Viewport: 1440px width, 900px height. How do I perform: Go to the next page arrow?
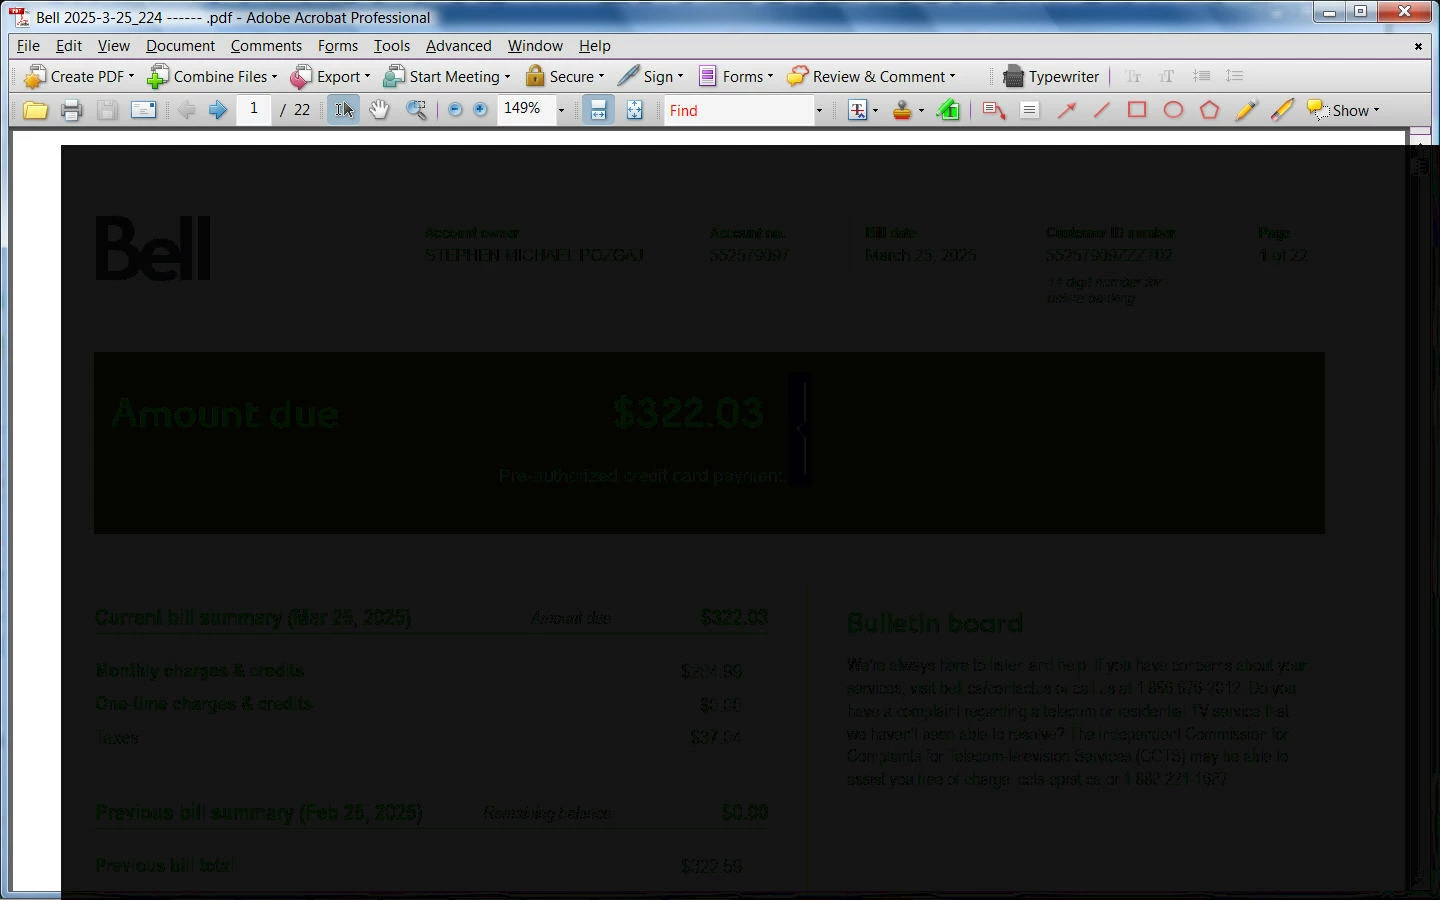pyautogui.click(x=217, y=110)
